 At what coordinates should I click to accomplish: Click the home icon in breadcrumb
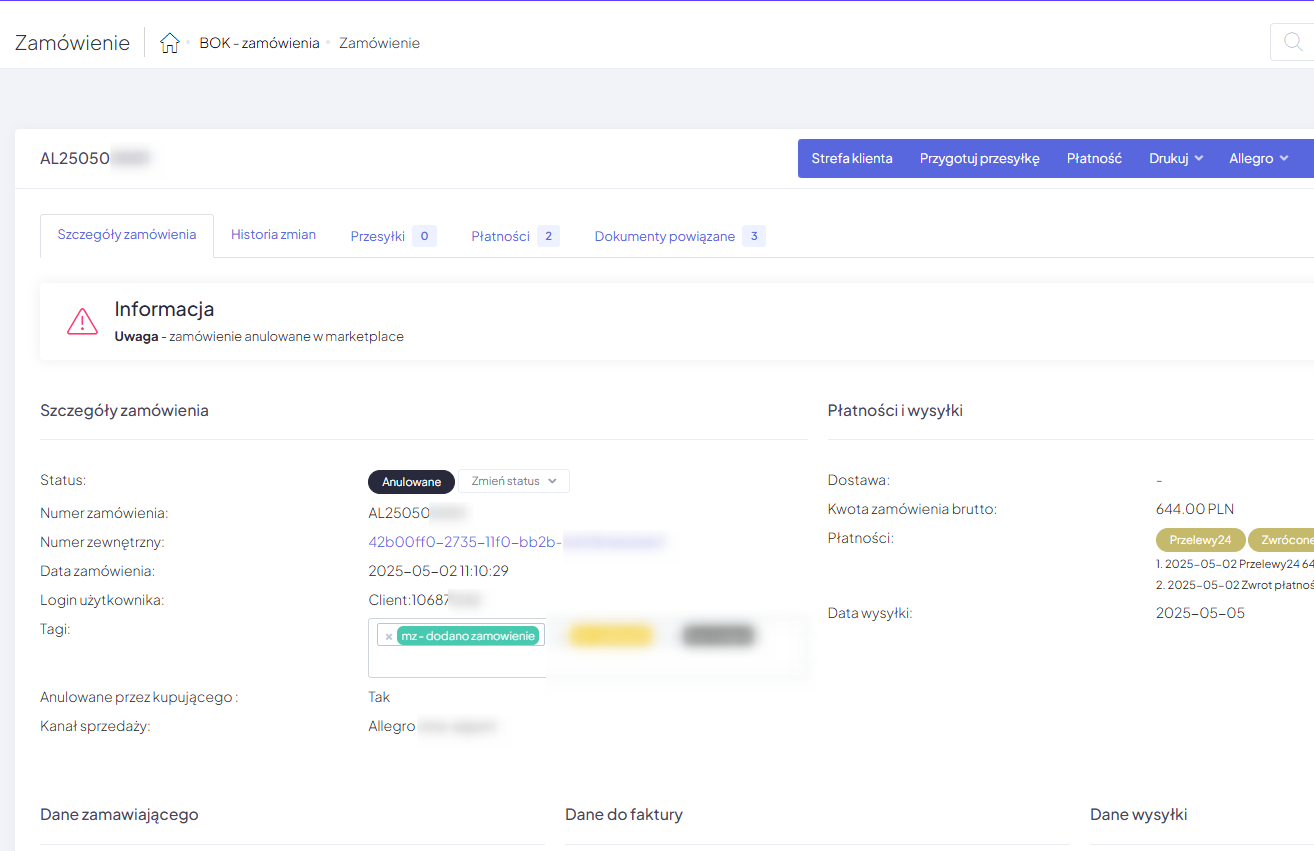click(170, 43)
